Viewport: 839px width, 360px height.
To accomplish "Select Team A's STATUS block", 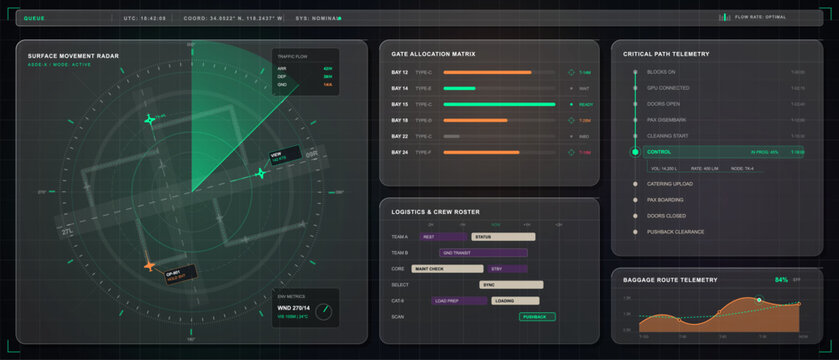I will tap(503, 236).
